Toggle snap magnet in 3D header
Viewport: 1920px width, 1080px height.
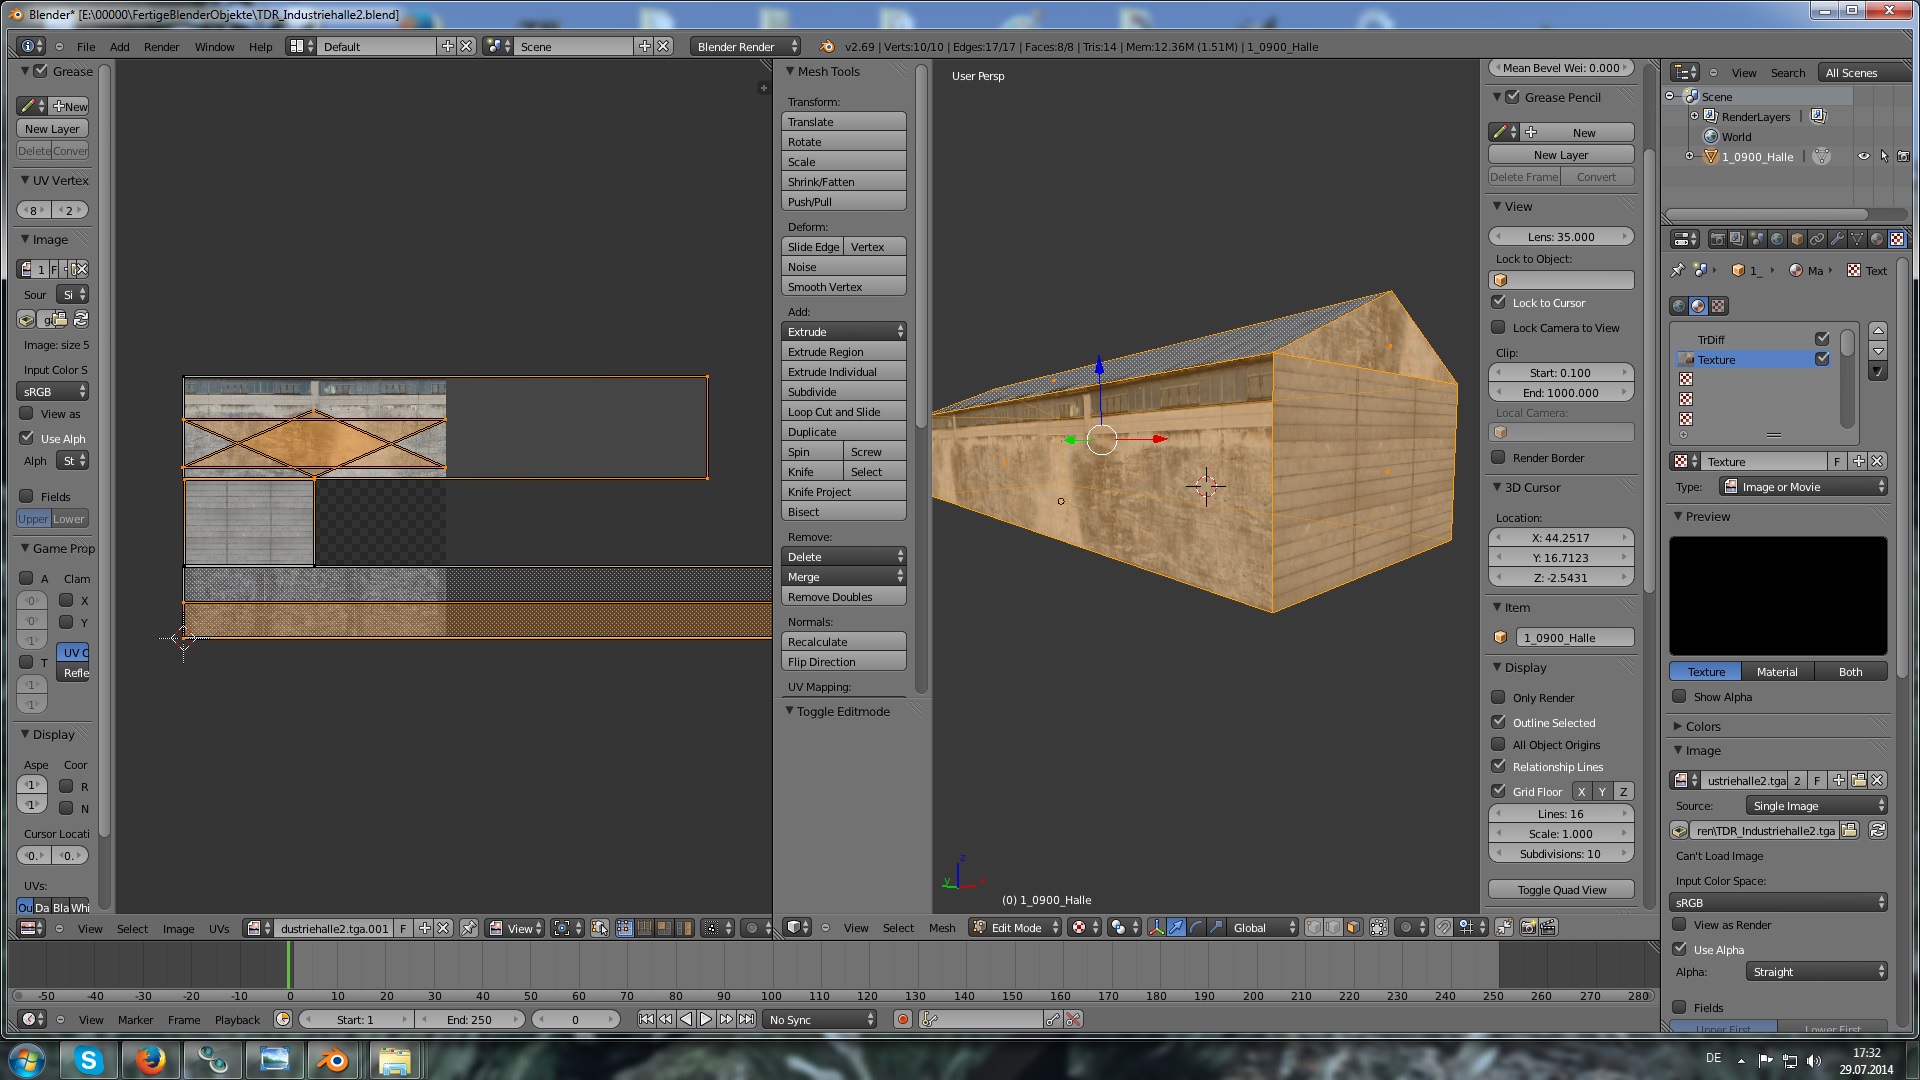pos(1443,928)
